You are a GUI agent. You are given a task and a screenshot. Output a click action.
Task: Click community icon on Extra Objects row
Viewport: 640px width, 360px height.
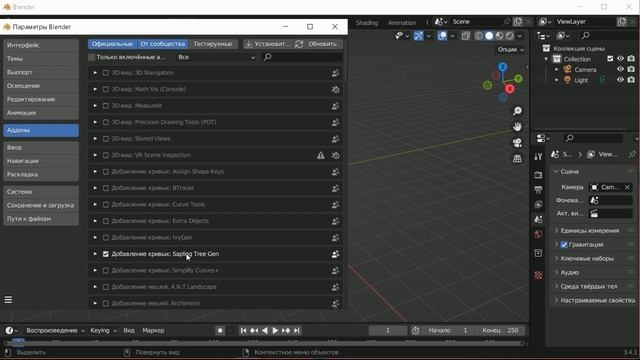coord(335,221)
